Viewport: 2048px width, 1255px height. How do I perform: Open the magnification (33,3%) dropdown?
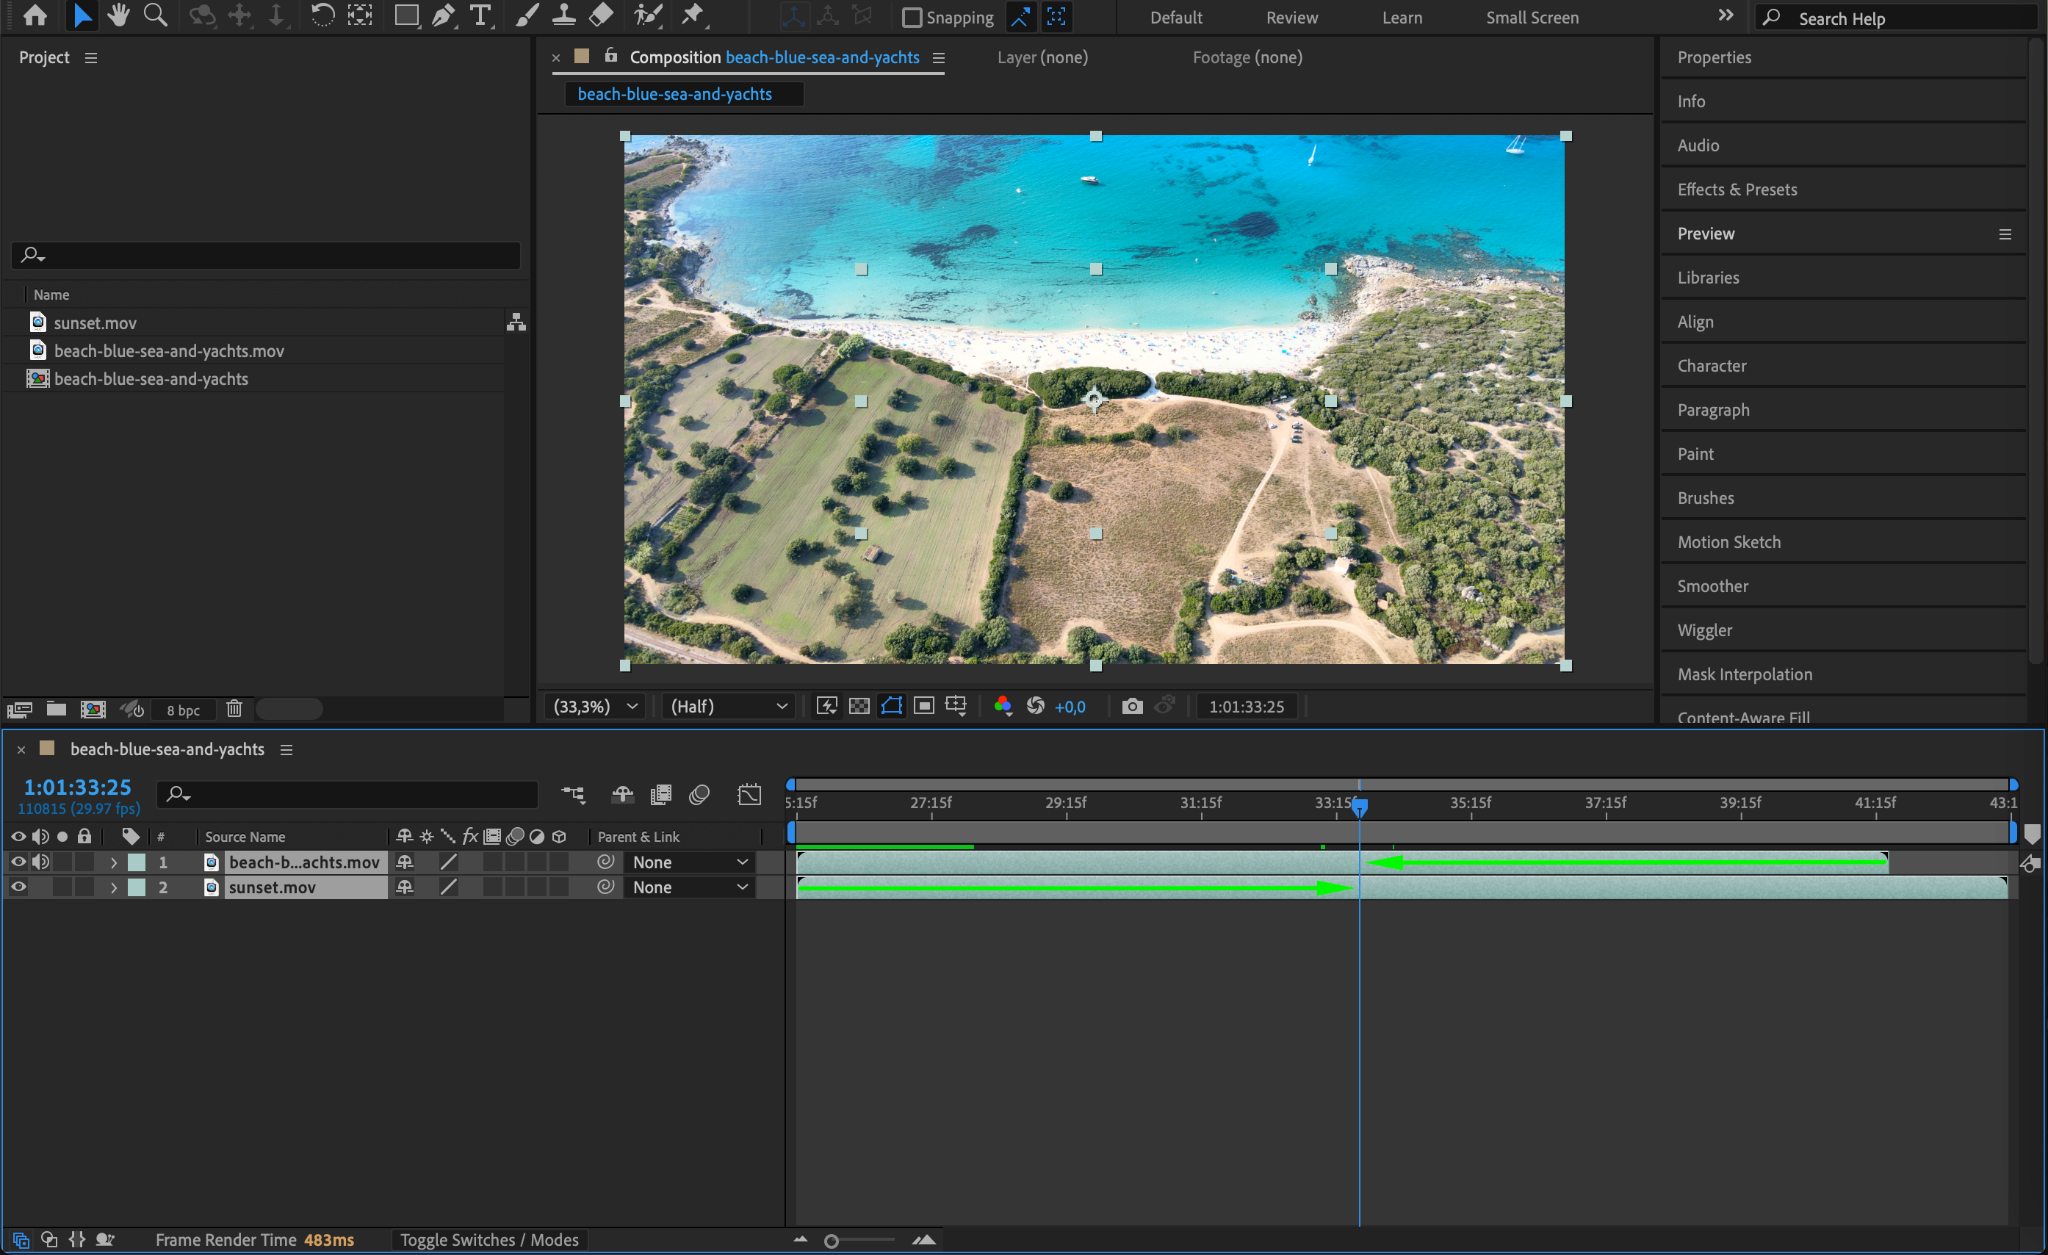click(596, 706)
